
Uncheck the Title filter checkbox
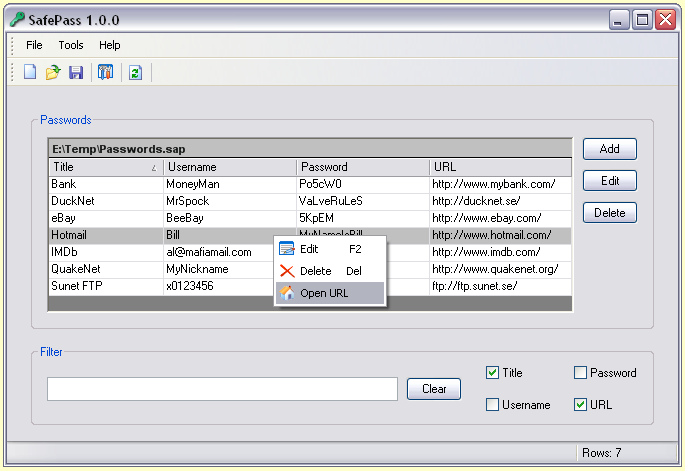click(492, 373)
